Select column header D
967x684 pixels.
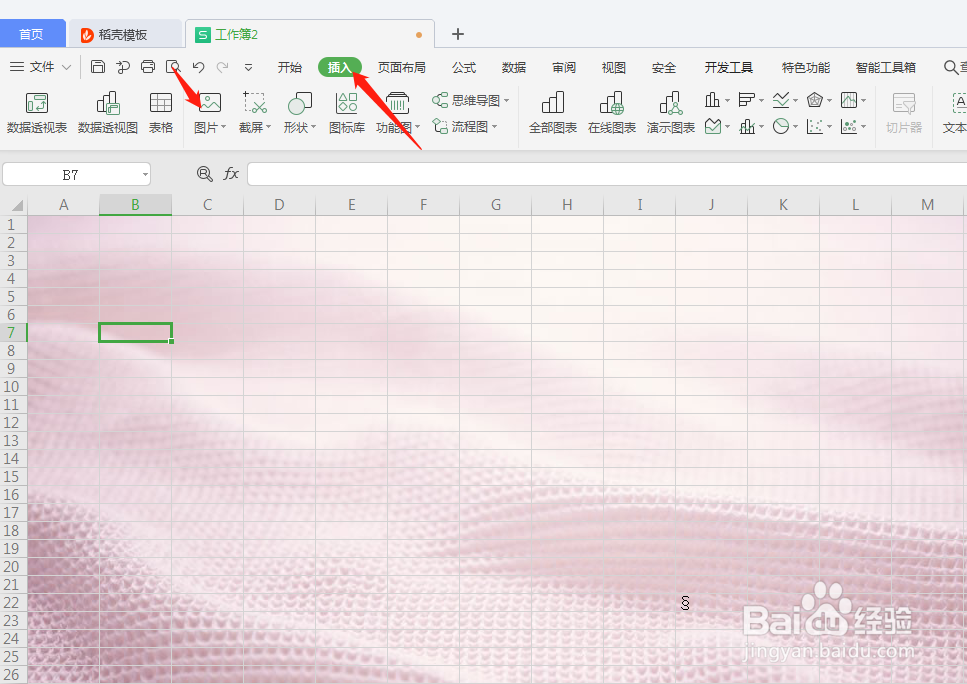click(x=279, y=203)
